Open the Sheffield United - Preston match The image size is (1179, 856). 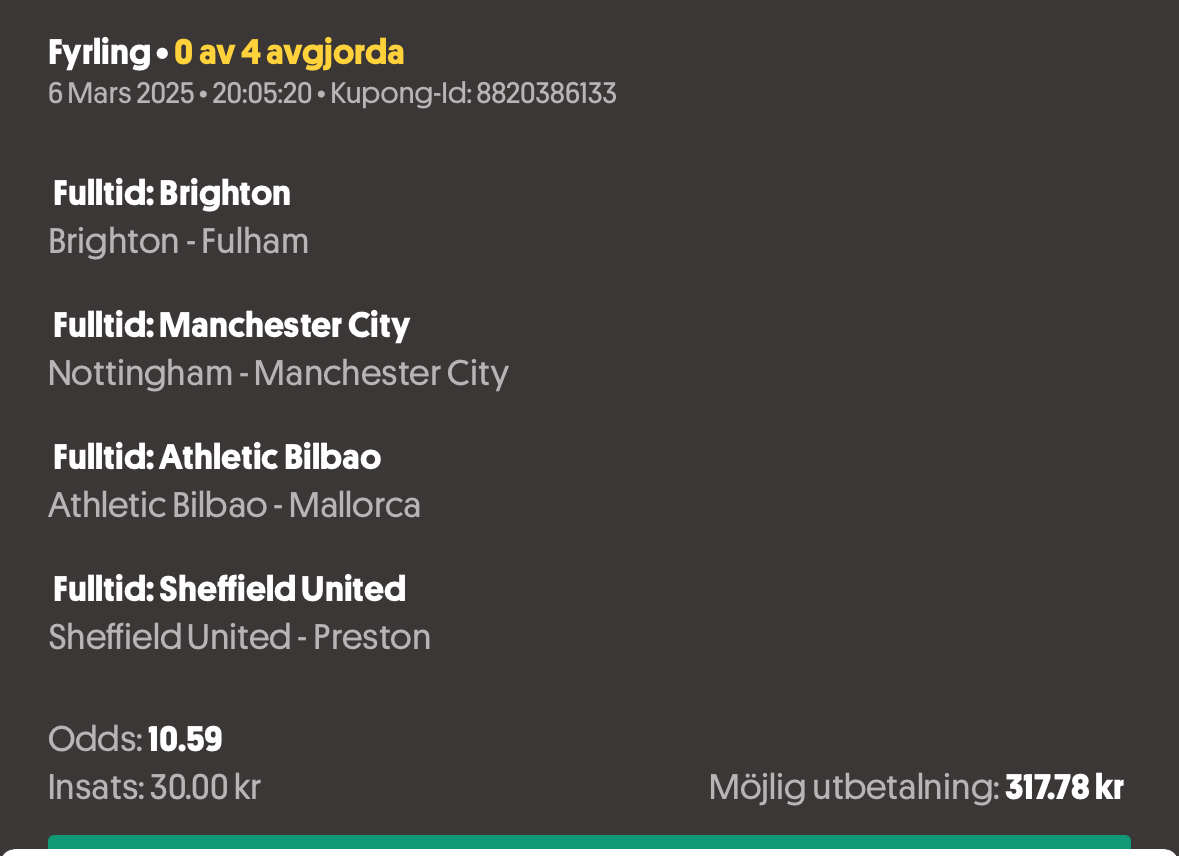coord(239,637)
